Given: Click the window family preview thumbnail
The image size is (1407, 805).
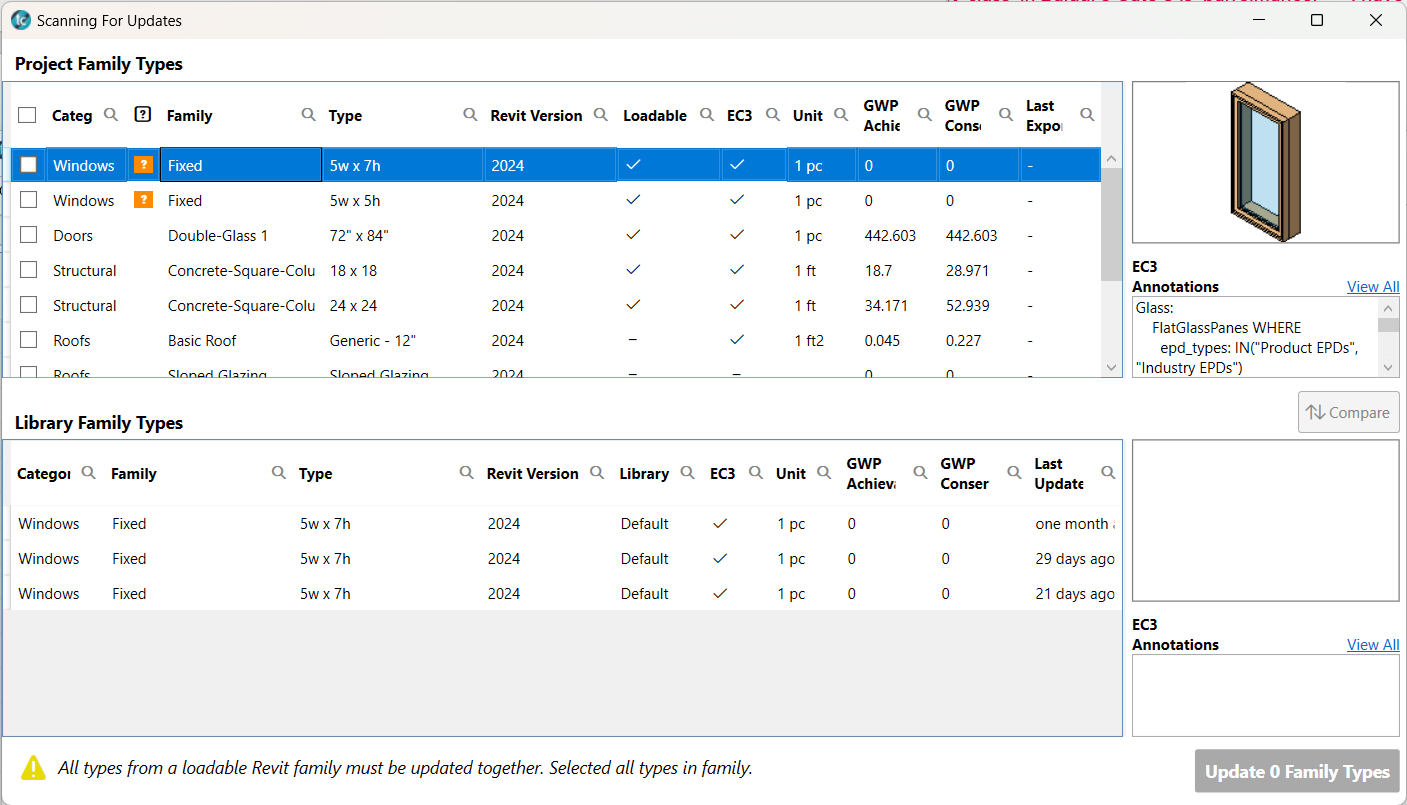Looking at the screenshot, I should [x=1265, y=162].
